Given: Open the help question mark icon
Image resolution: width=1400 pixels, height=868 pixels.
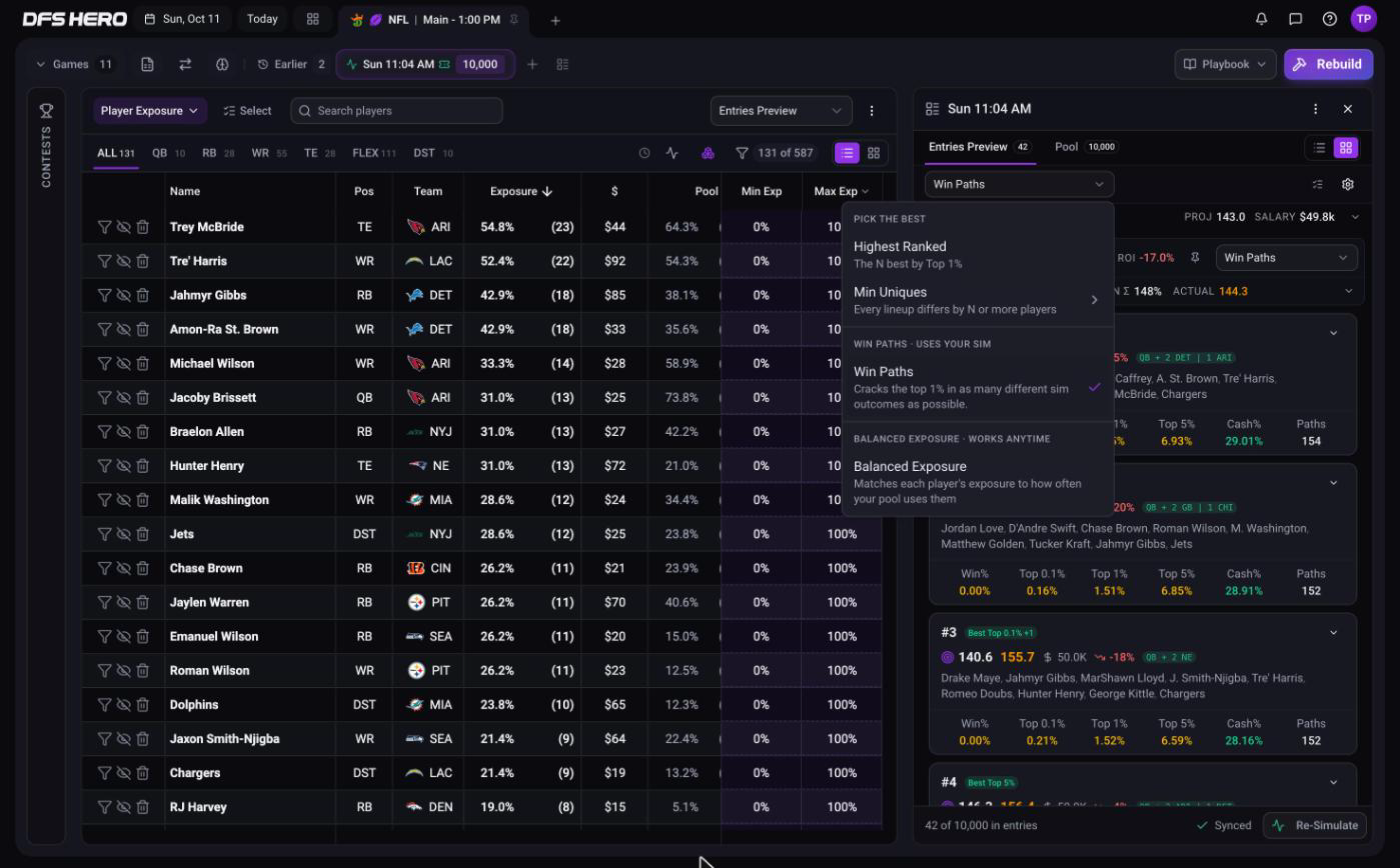Looking at the screenshot, I should click(x=1330, y=19).
